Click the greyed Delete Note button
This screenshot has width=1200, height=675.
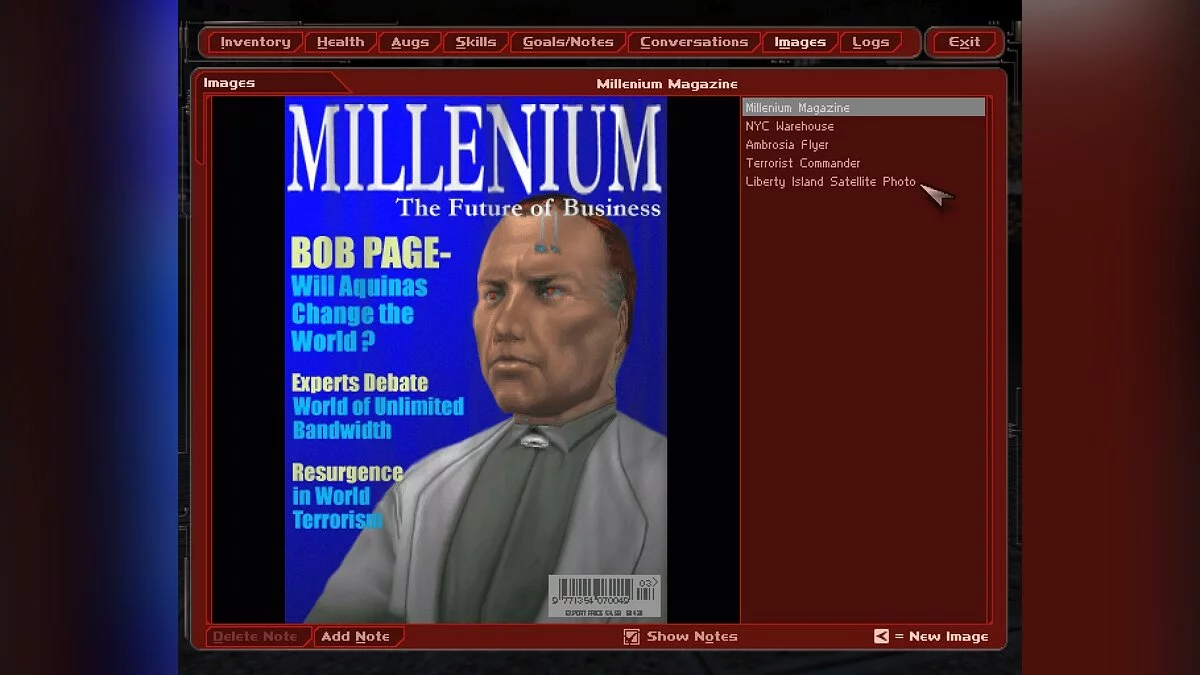coord(259,636)
